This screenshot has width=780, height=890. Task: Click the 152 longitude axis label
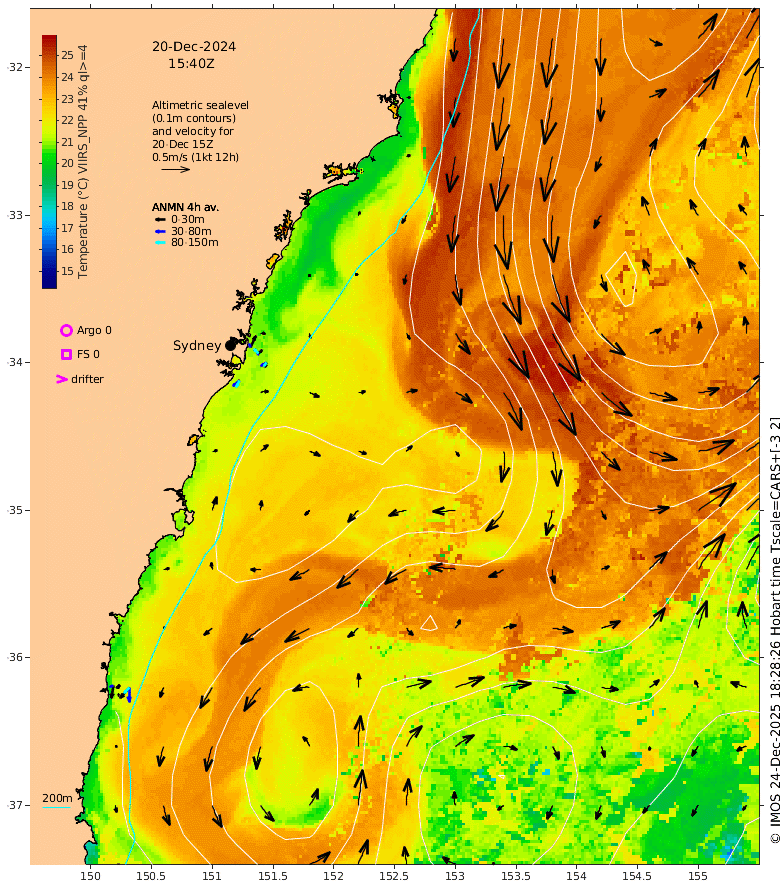(x=333, y=876)
